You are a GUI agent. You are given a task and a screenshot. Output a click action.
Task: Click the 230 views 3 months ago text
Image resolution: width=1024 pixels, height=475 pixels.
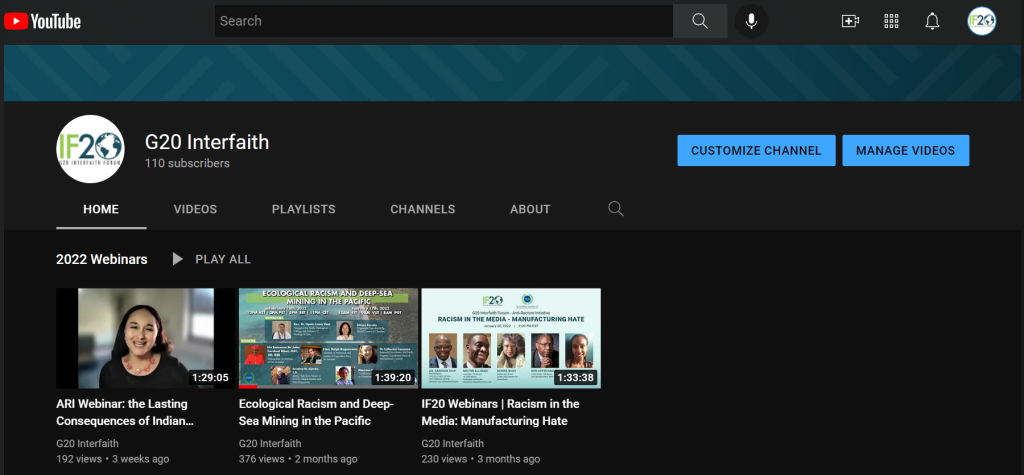[481, 459]
